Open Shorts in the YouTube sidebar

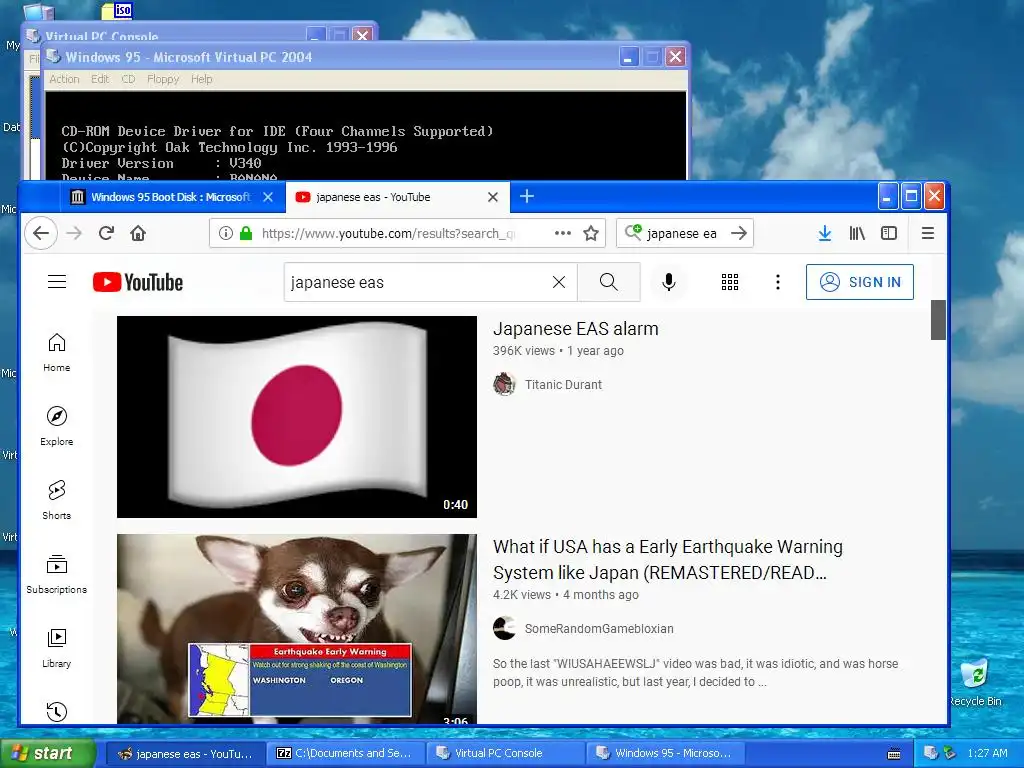pyautogui.click(x=57, y=500)
